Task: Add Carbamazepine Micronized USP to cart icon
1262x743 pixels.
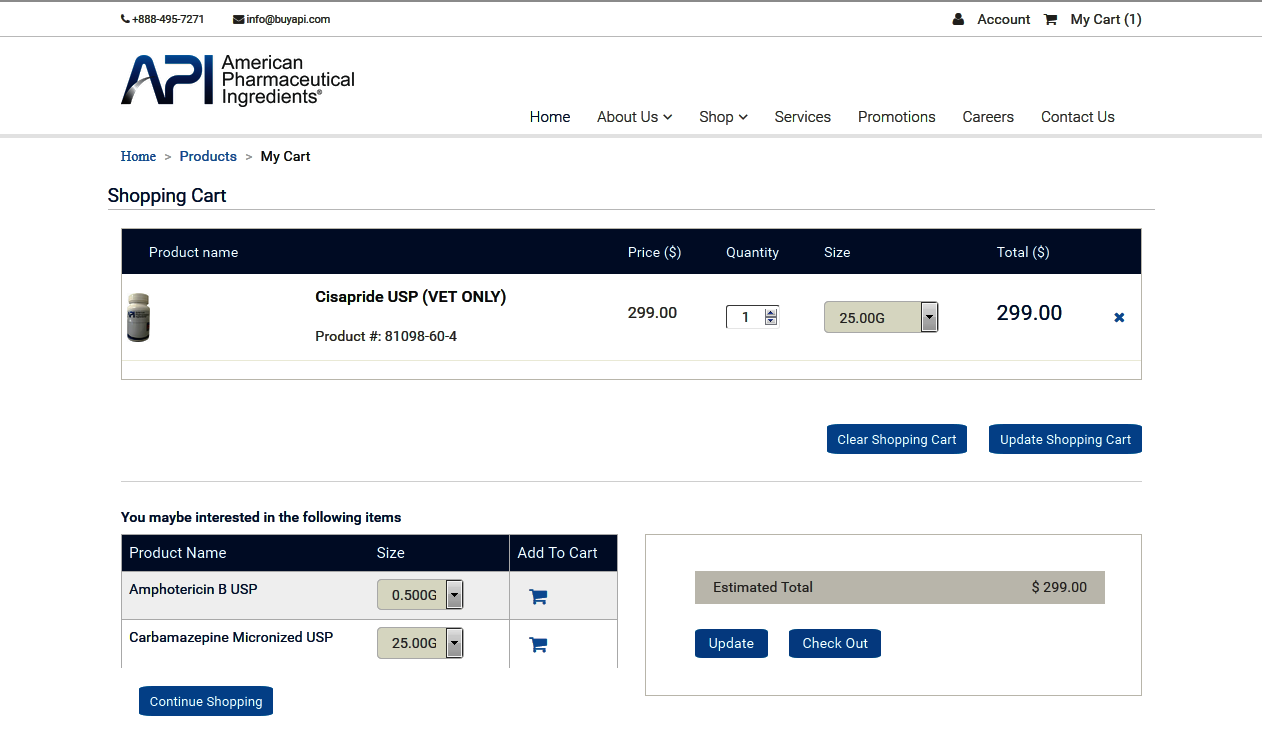Action: click(538, 645)
